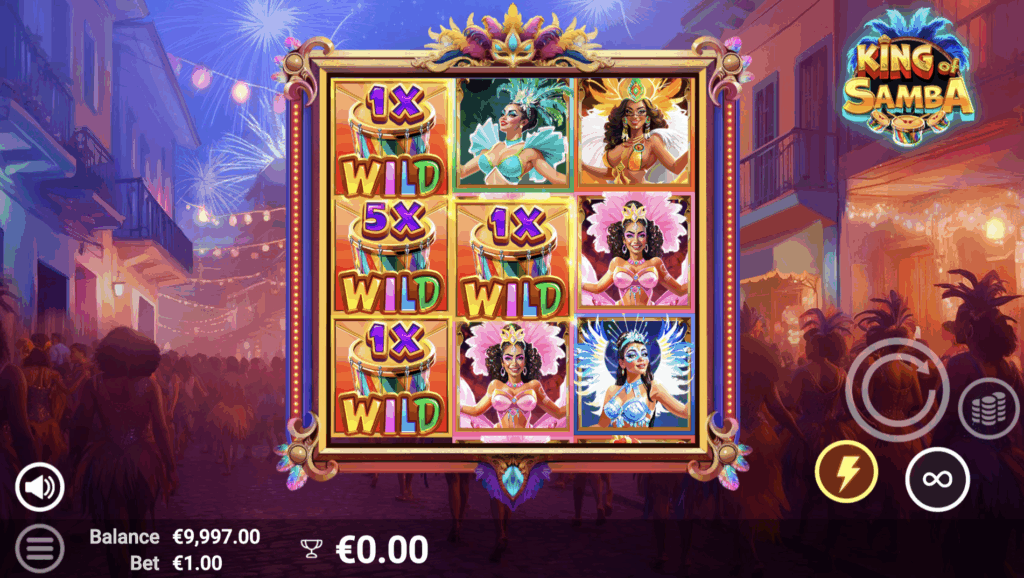Click the bottom-left 1X WILD symbol
Screen dimensions: 1024x578
click(x=391, y=376)
